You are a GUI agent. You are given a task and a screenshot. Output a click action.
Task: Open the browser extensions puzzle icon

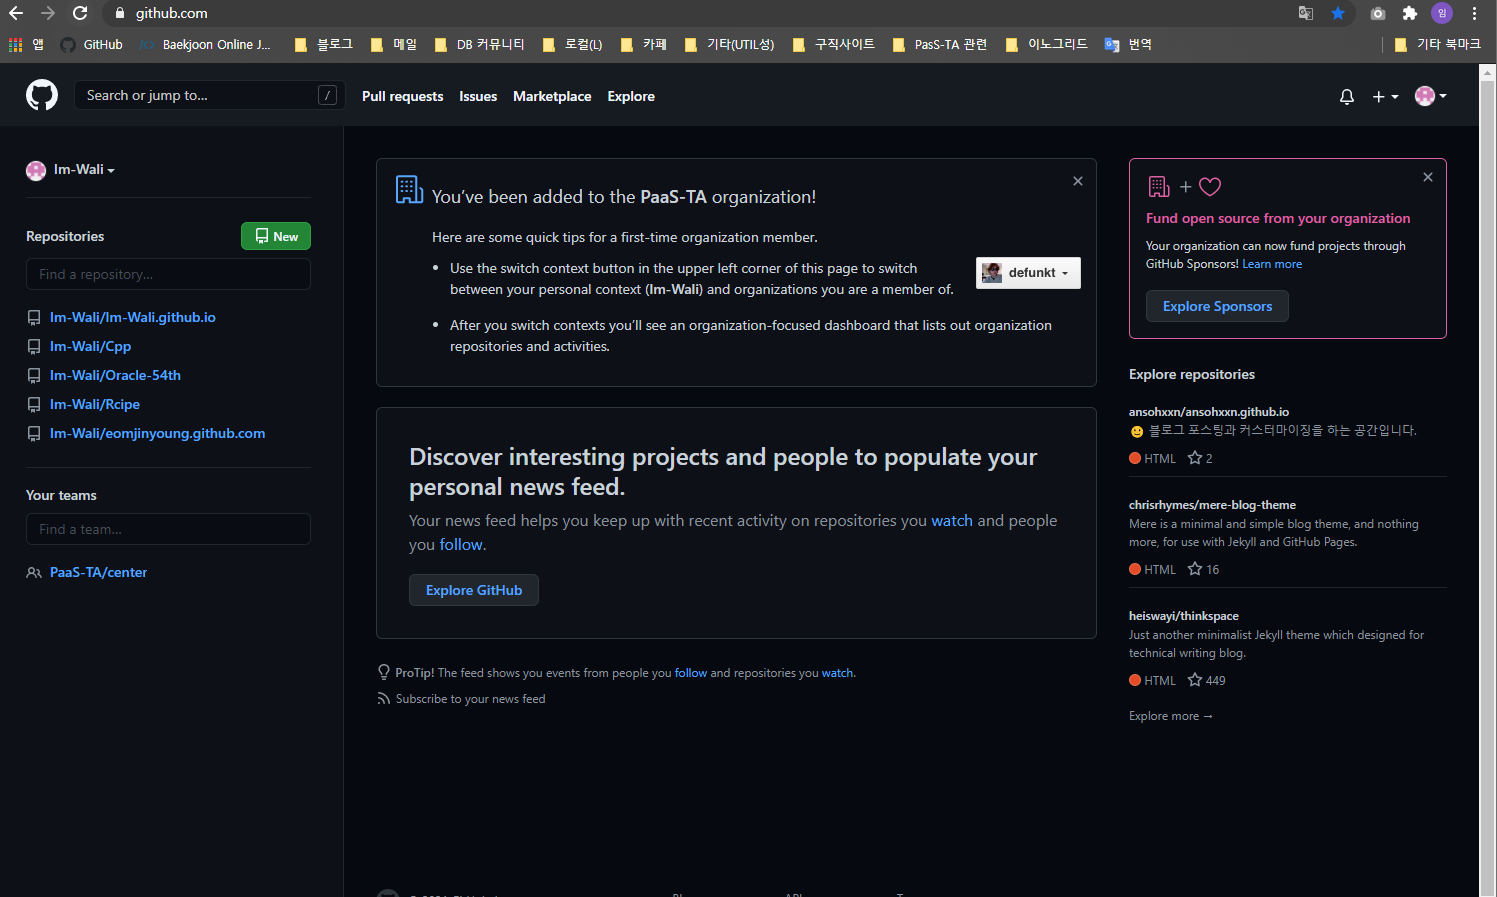pos(1410,13)
